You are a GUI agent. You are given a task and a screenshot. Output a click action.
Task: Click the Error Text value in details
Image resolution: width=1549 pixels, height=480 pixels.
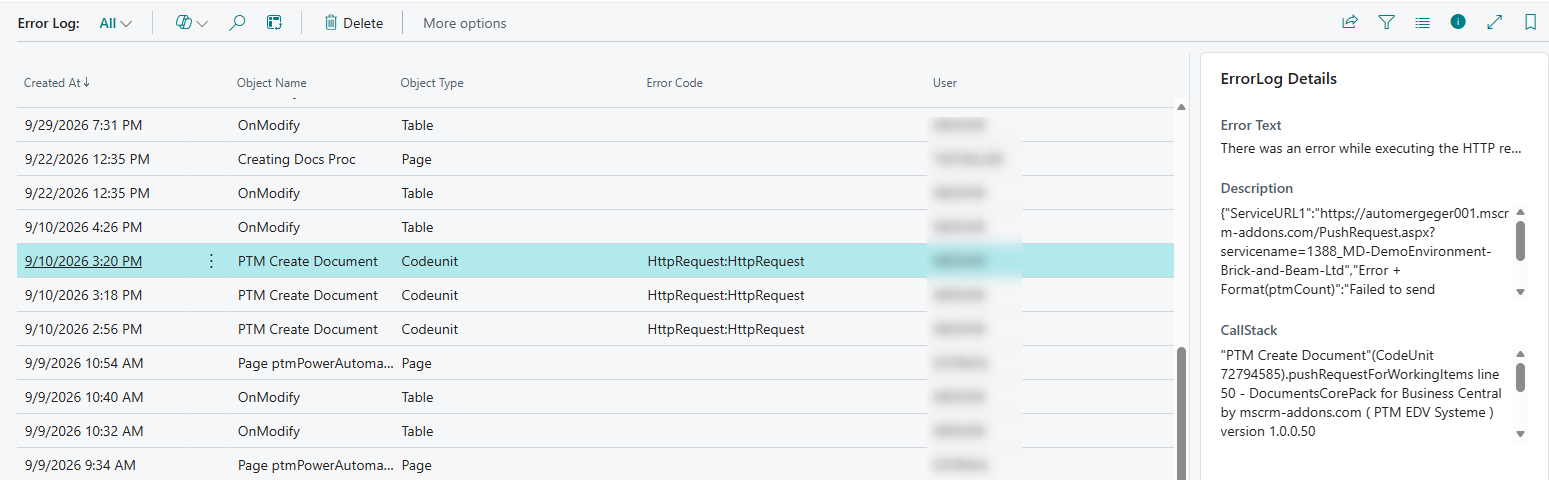pos(1371,148)
